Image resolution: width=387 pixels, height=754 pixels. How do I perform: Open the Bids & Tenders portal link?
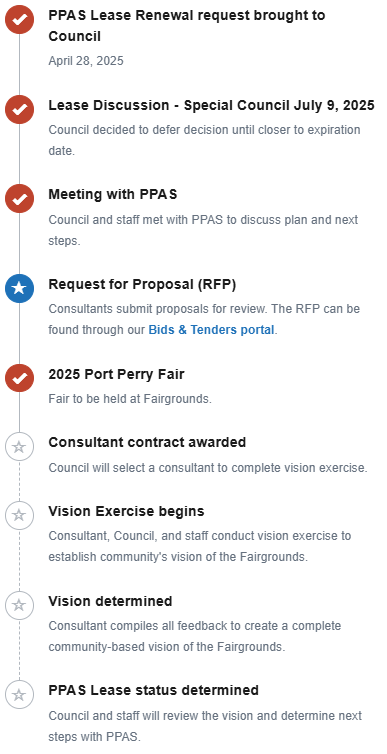coord(212,330)
